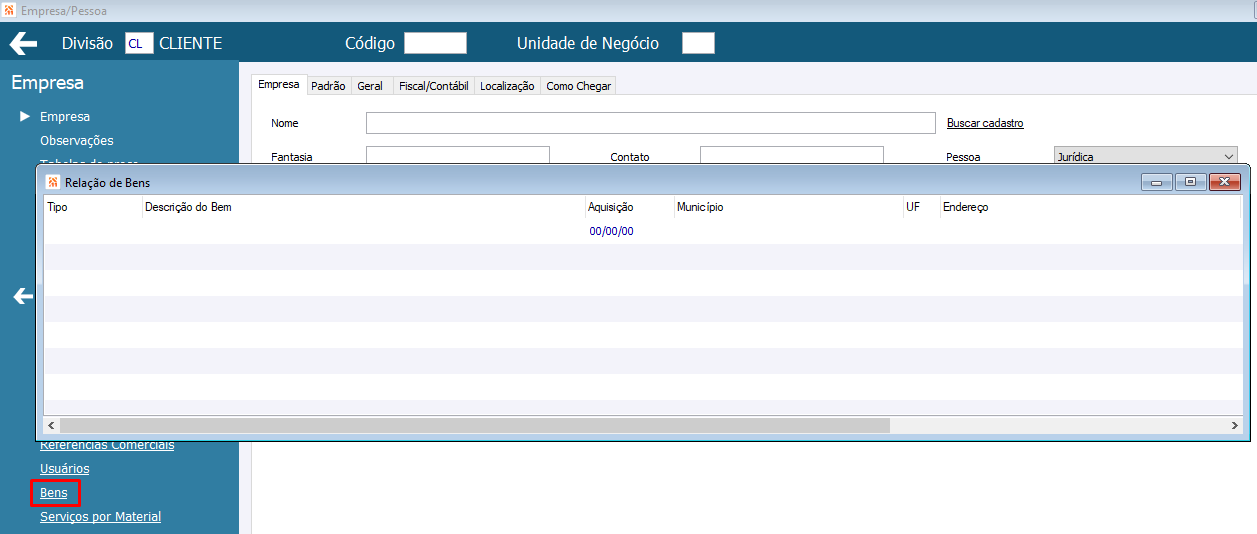The width and height of the screenshot is (1257, 534).
Task: Click the Unidade de Negócio field
Action: coord(698,43)
